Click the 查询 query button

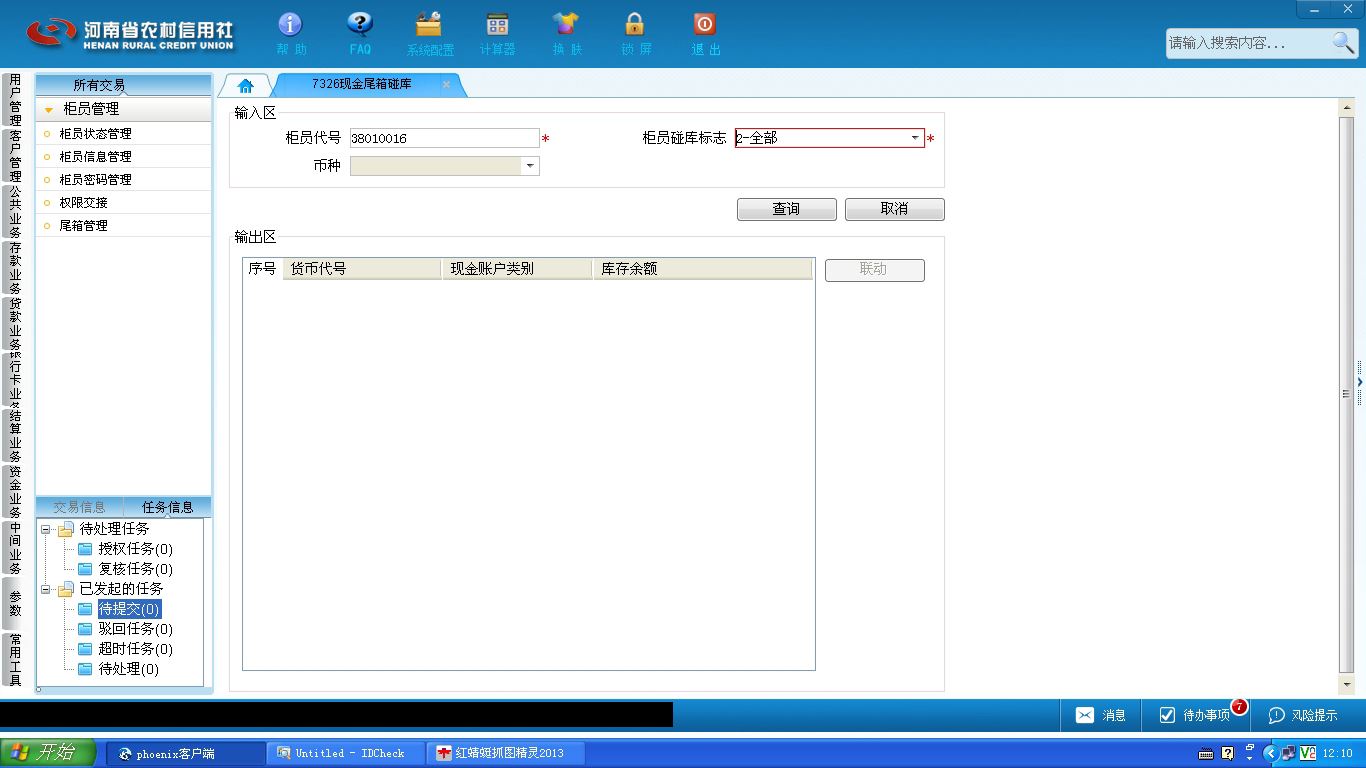point(786,209)
